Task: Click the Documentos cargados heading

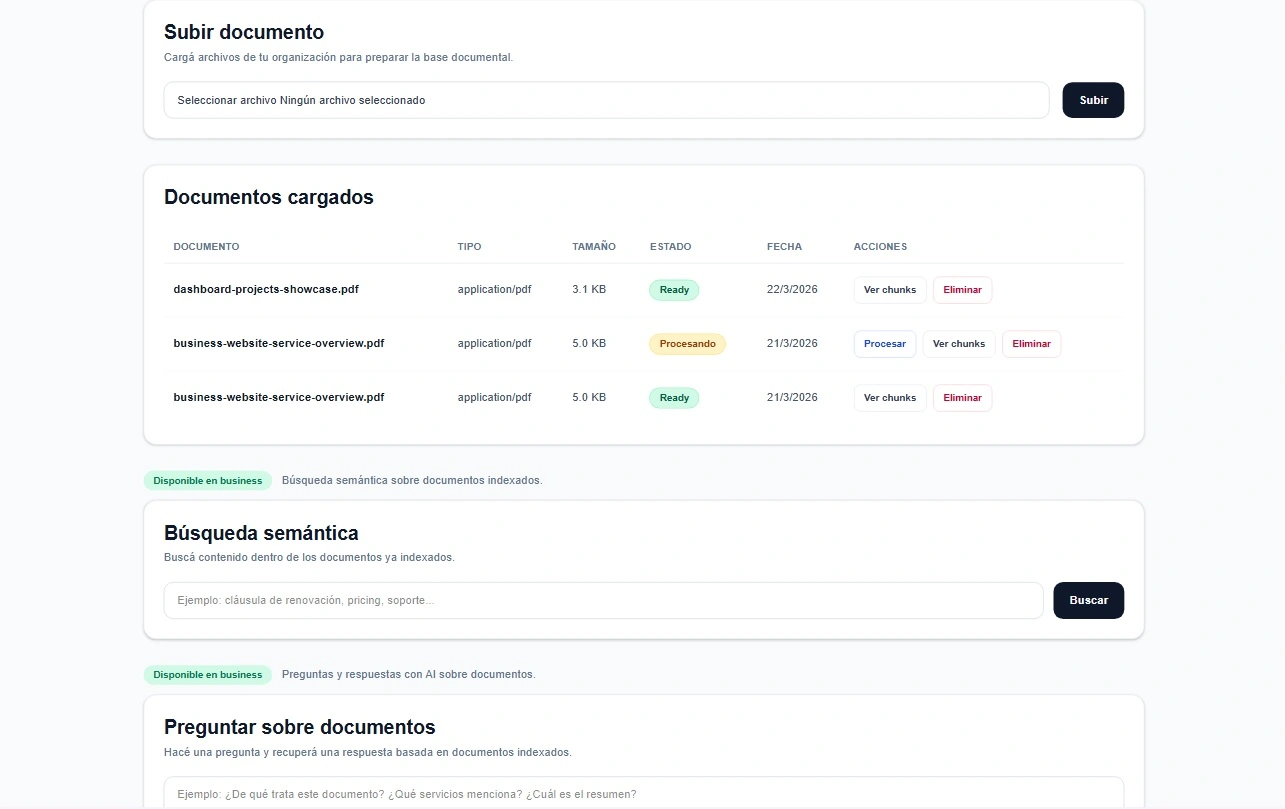Action: coord(269,197)
